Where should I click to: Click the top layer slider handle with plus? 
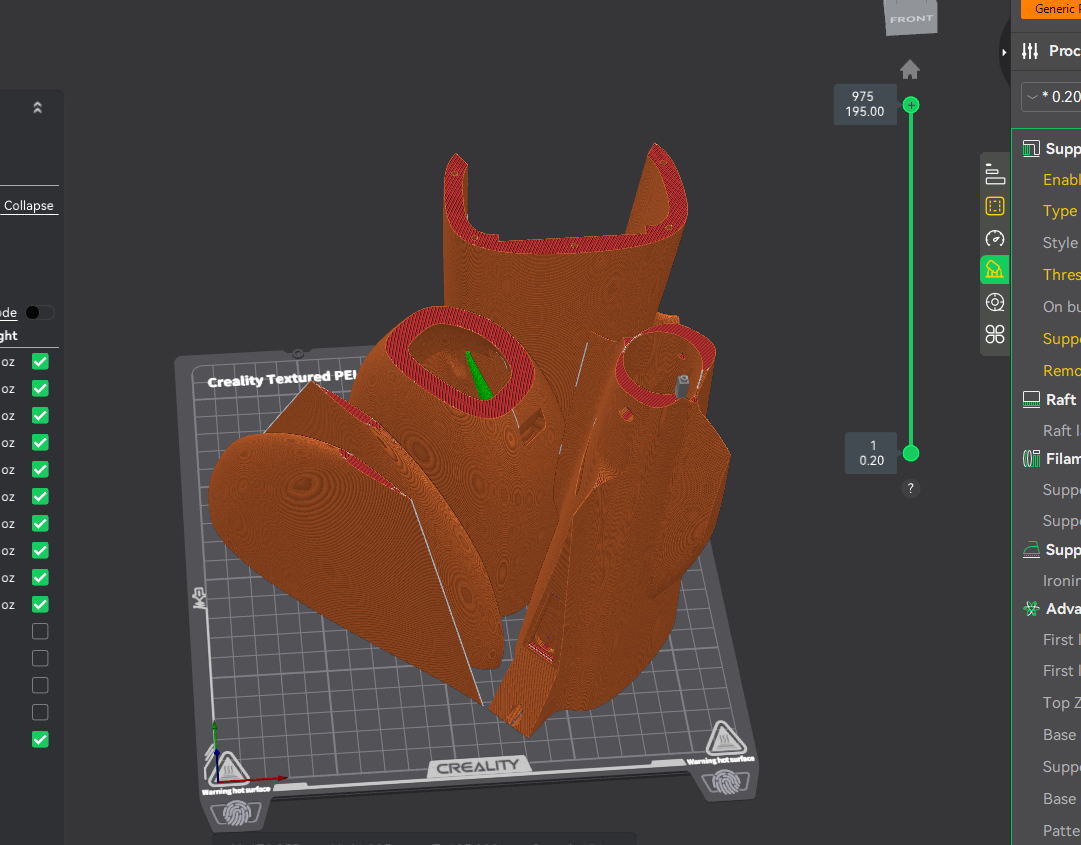pos(911,105)
